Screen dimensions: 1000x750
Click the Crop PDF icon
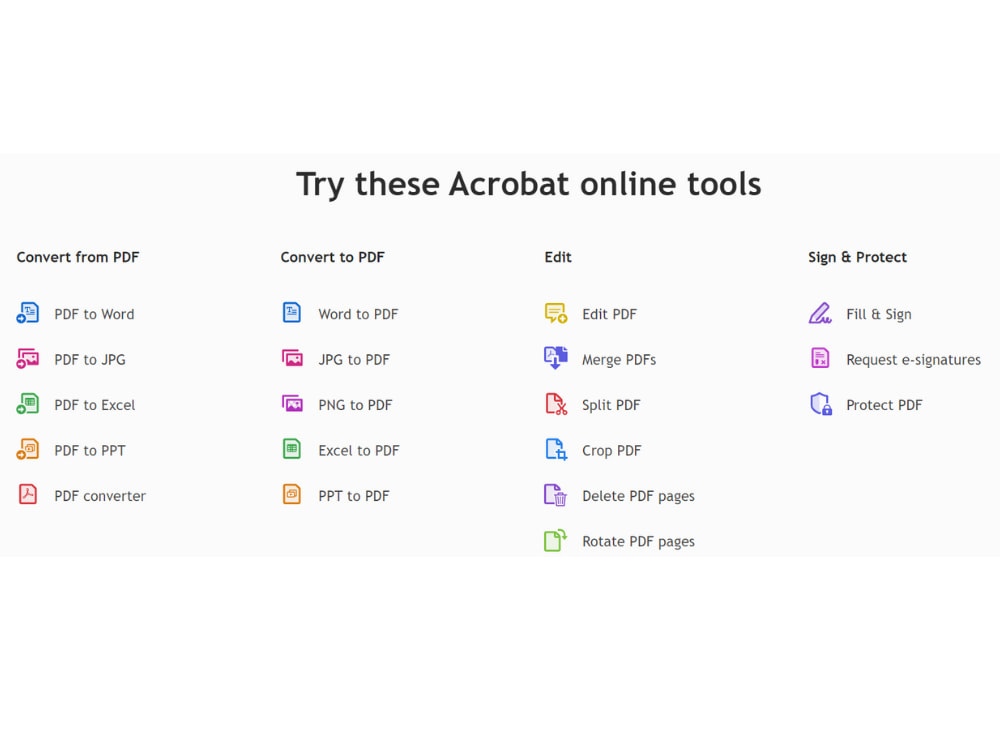[x=556, y=450]
